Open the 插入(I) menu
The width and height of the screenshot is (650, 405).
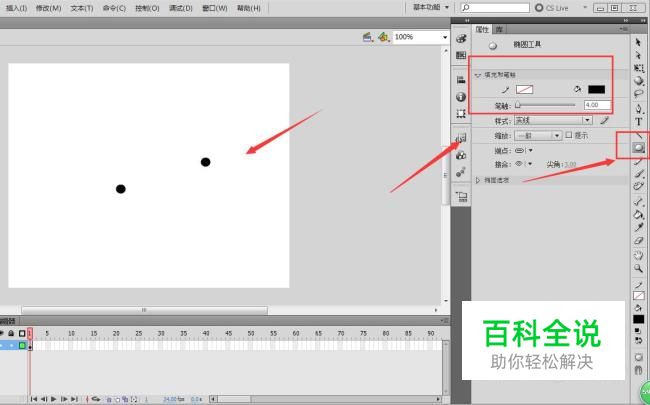tap(17, 8)
